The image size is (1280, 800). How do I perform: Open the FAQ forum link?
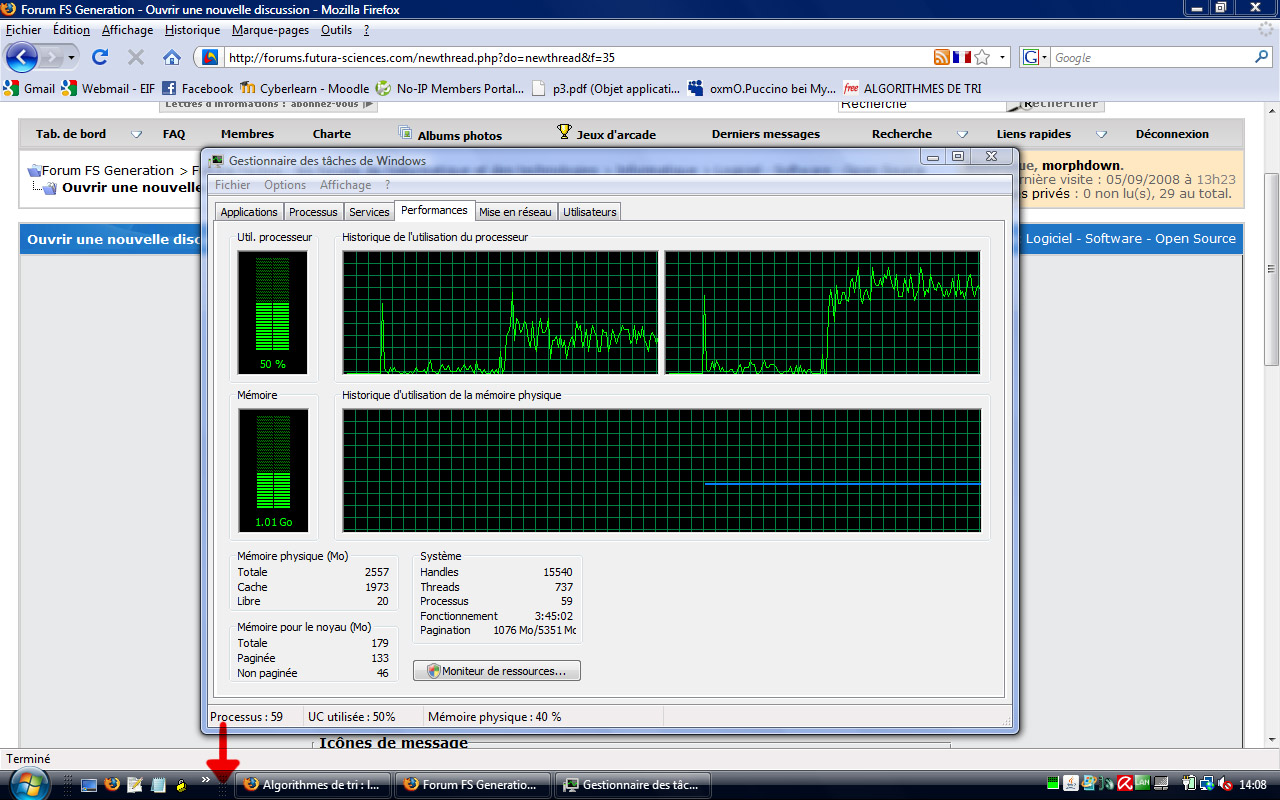tap(174, 134)
